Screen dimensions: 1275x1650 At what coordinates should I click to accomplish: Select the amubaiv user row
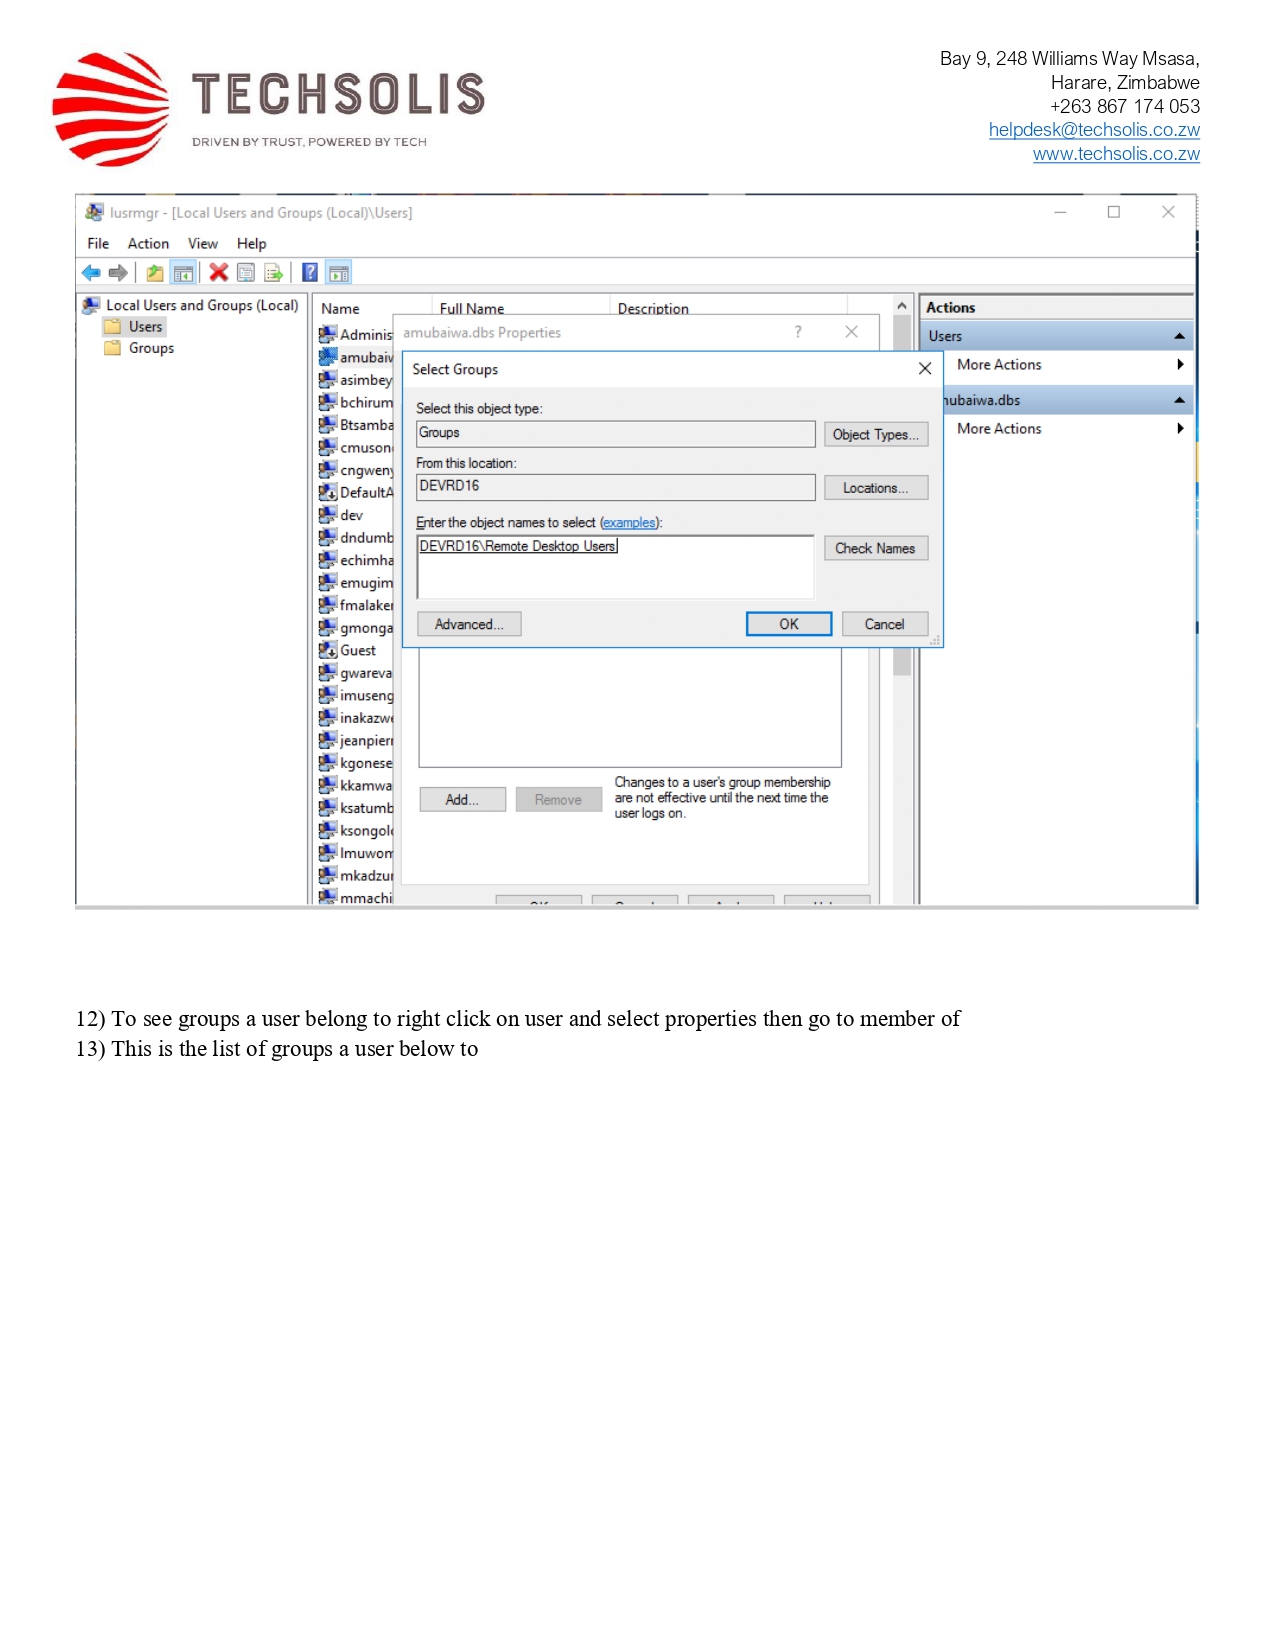(x=356, y=357)
